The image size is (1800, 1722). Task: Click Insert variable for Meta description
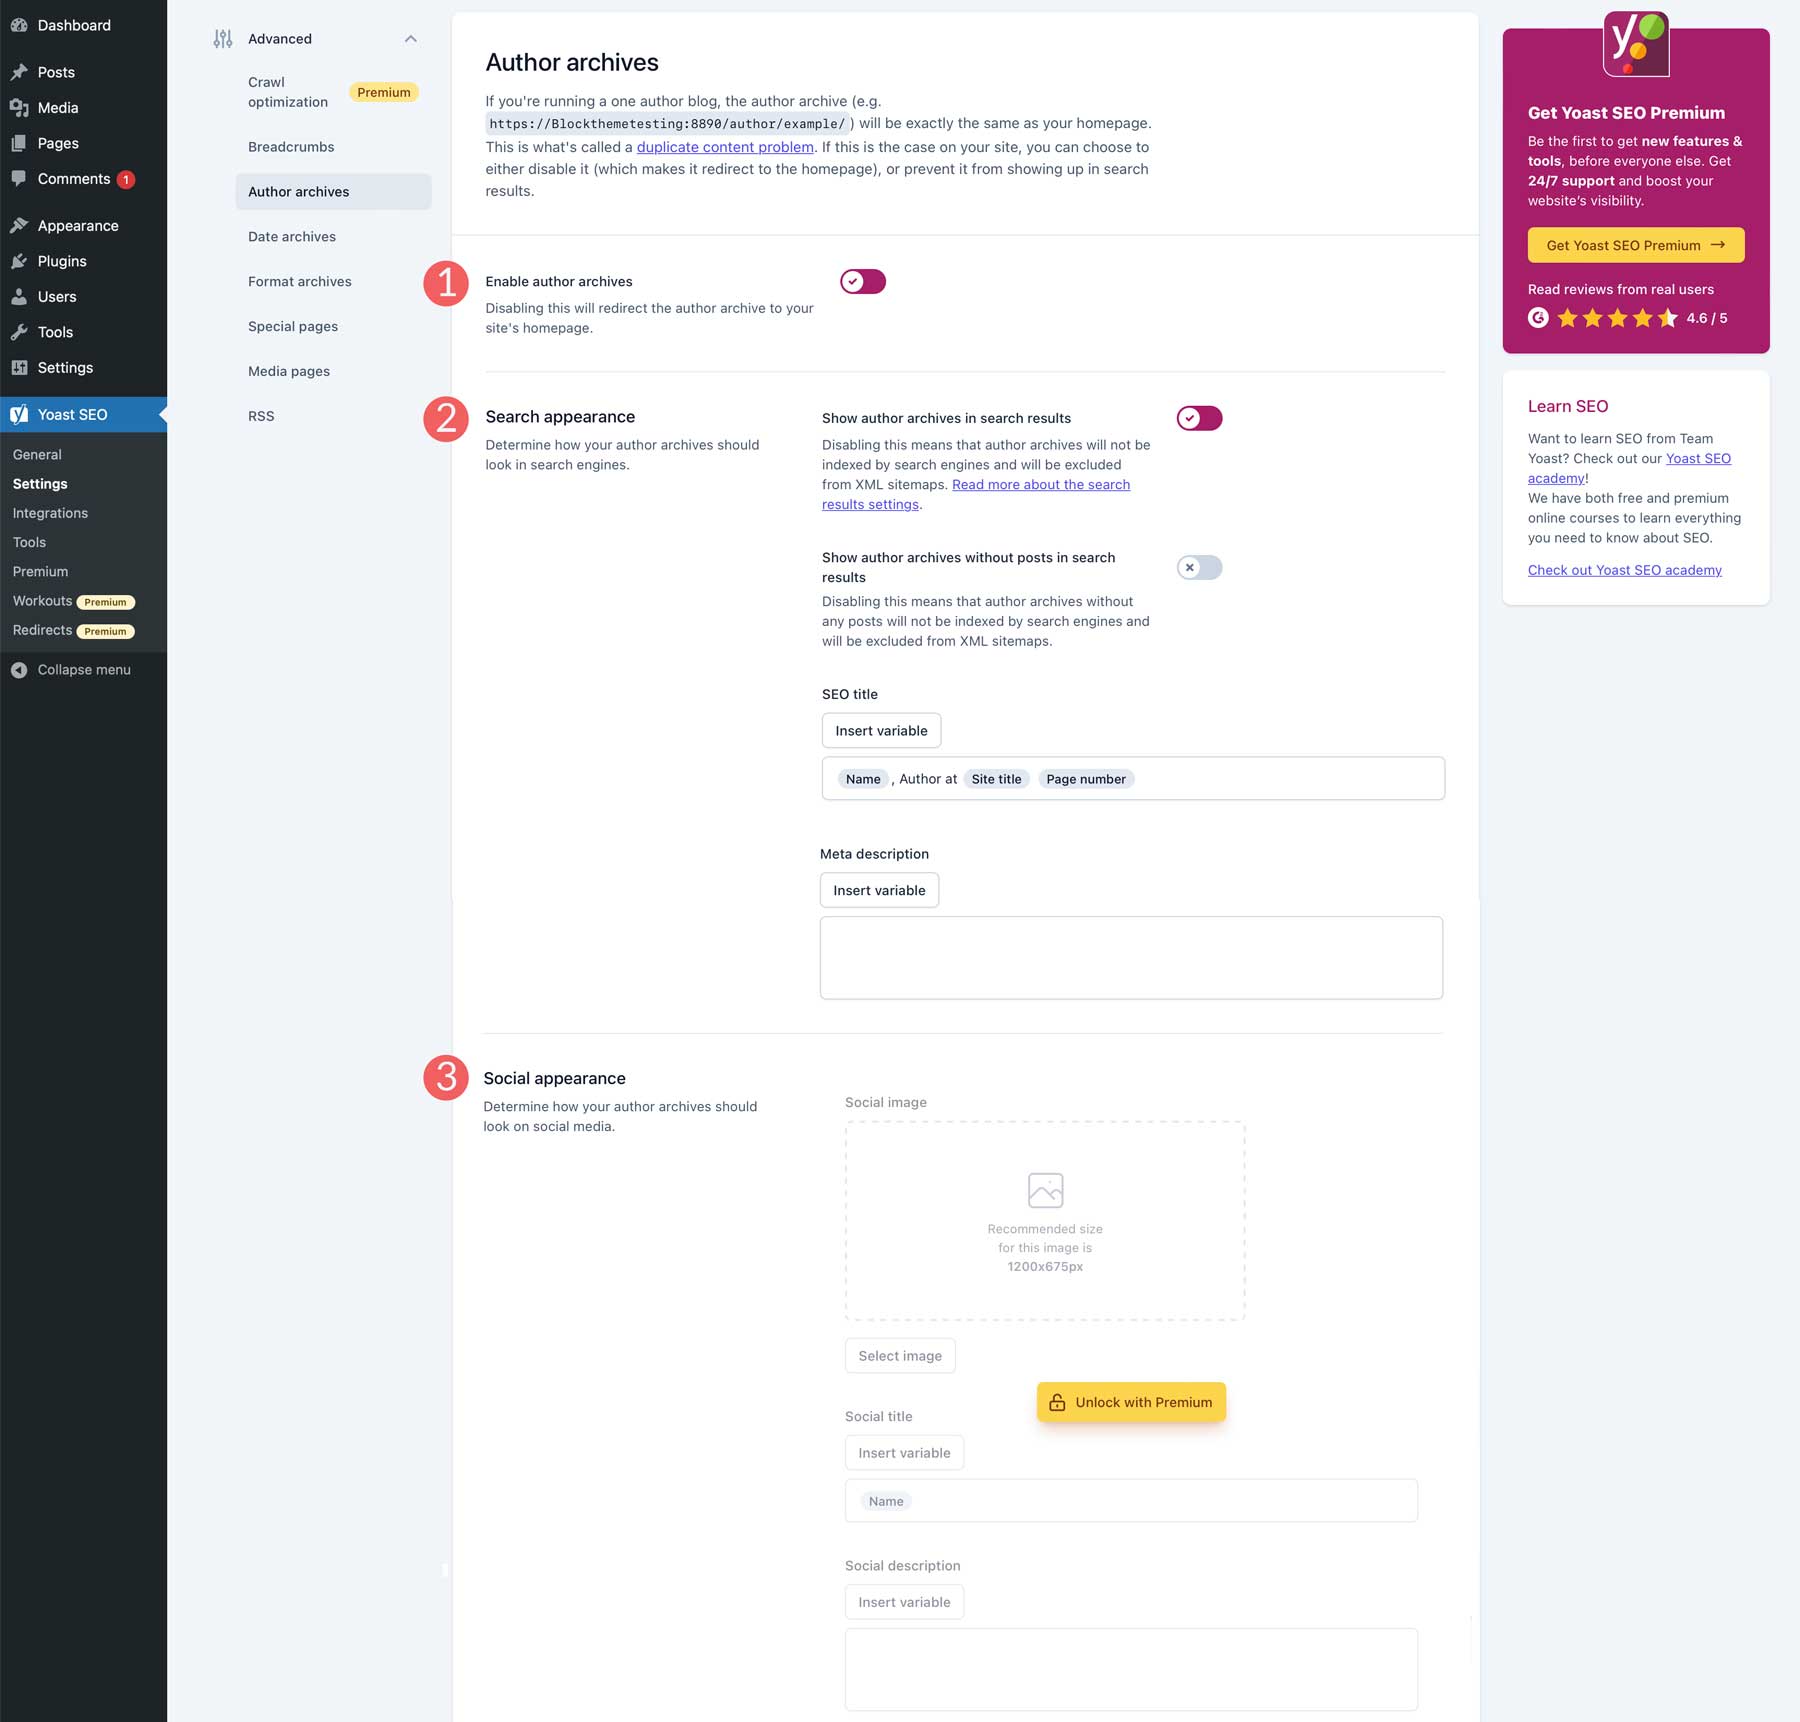[x=879, y=891]
